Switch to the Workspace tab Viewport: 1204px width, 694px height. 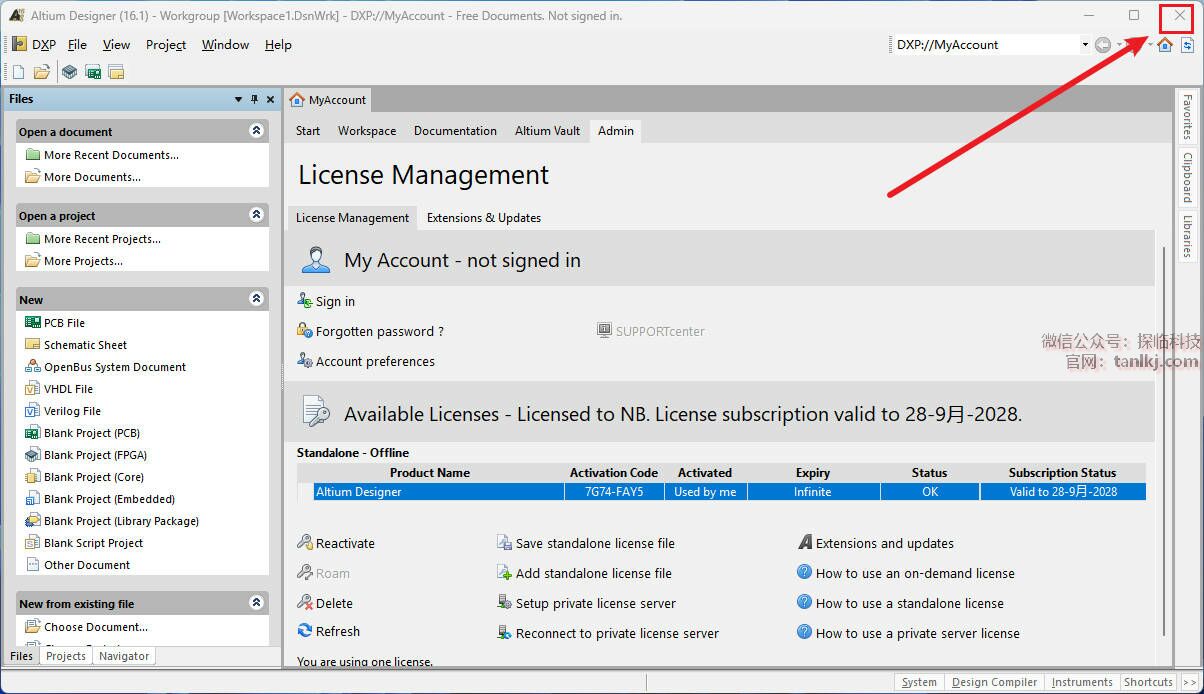(x=367, y=130)
